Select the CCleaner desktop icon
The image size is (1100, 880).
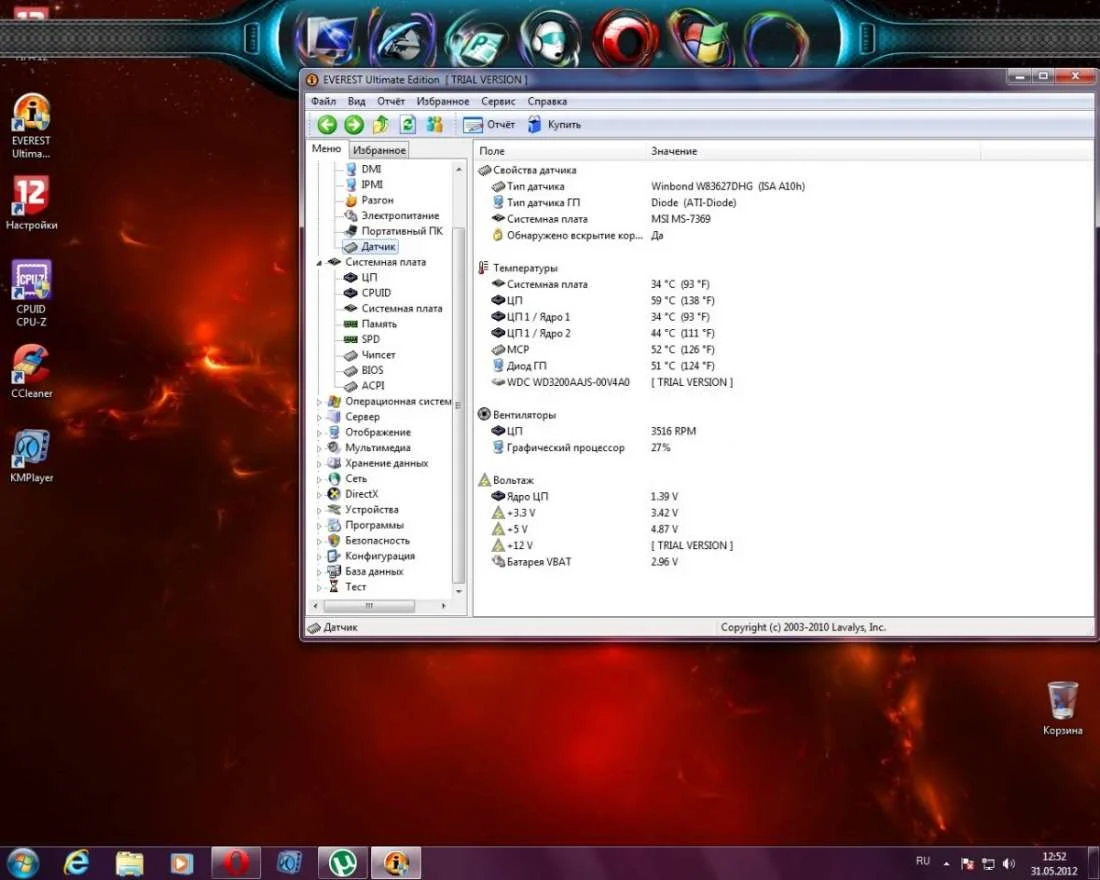click(x=31, y=365)
